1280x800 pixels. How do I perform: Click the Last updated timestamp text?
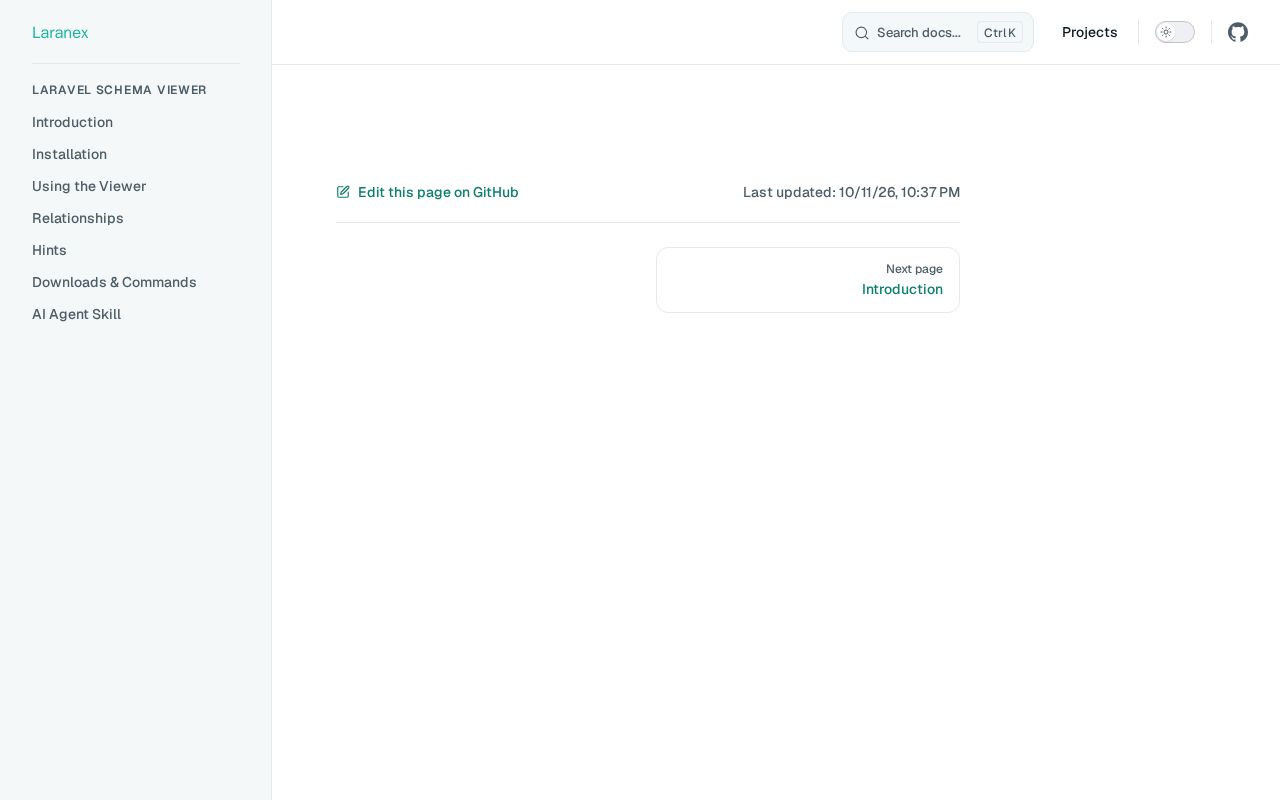851,192
